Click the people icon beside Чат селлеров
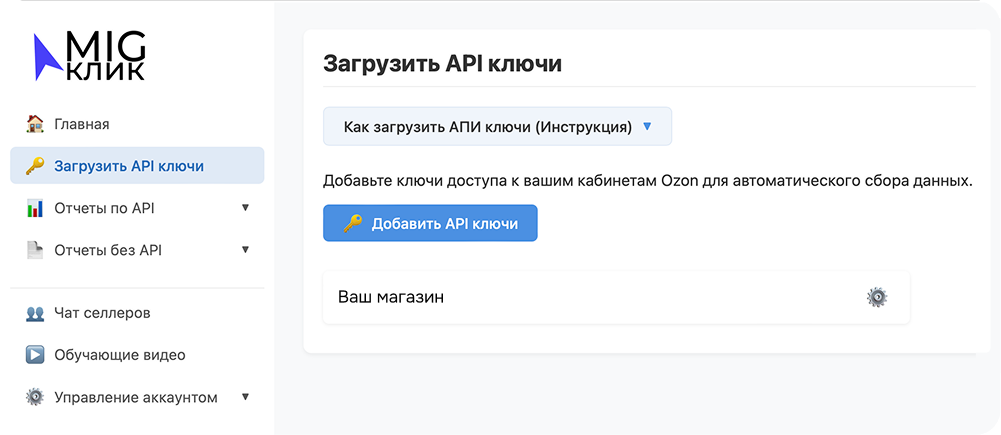This screenshot has width=1001, height=435. (35, 313)
